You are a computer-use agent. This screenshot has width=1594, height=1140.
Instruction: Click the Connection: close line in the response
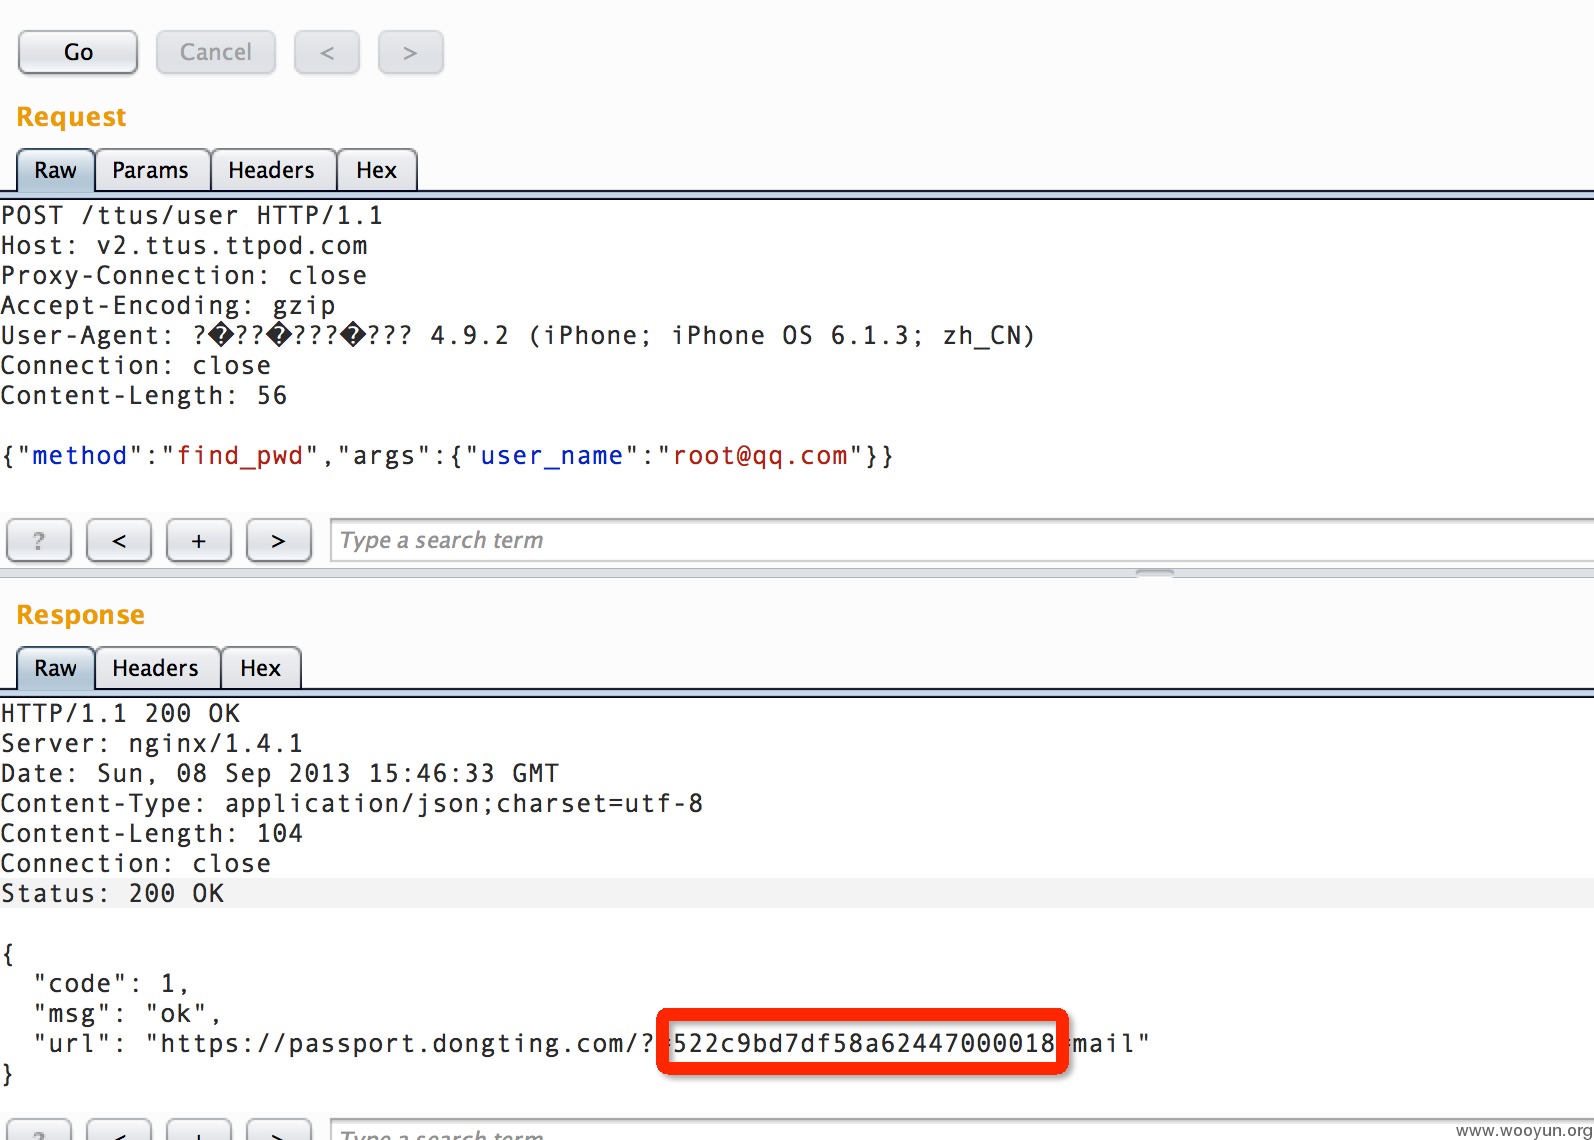pyautogui.click(x=136, y=864)
